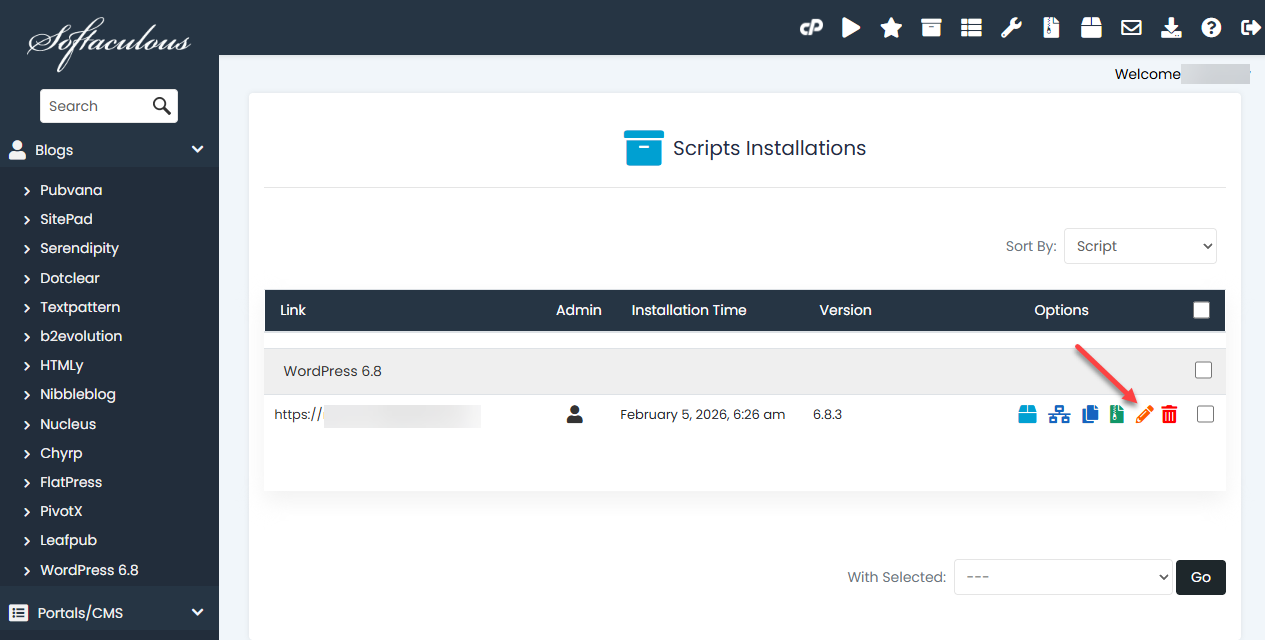Click the blue network staging icon
The image size is (1265, 640).
click(1059, 414)
